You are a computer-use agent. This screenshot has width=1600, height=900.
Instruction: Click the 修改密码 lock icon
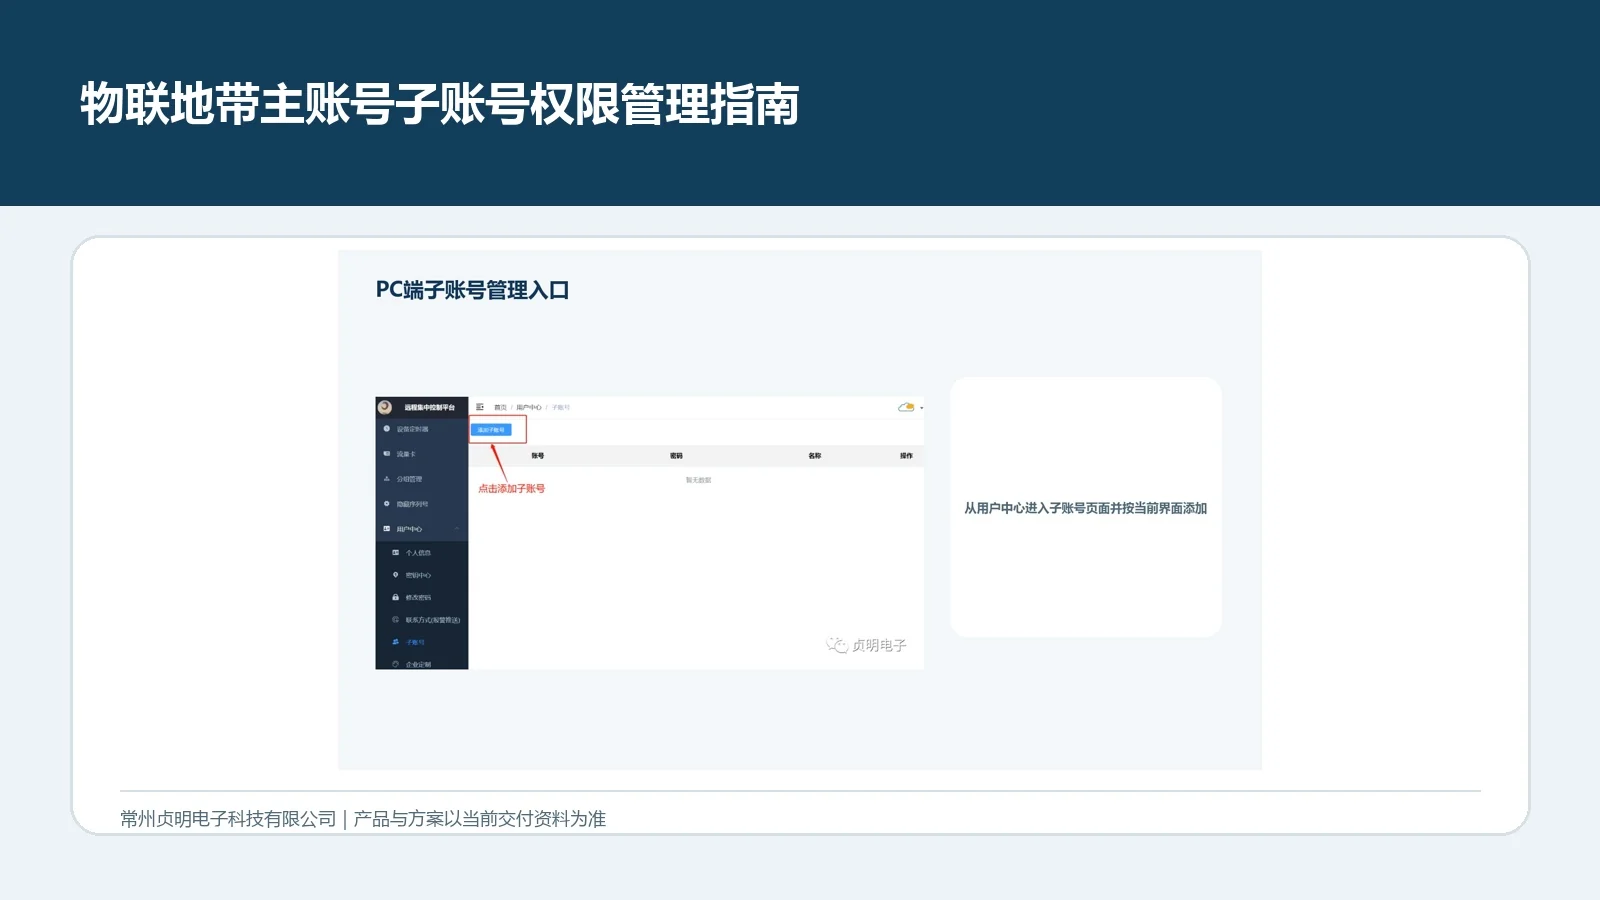(396, 598)
